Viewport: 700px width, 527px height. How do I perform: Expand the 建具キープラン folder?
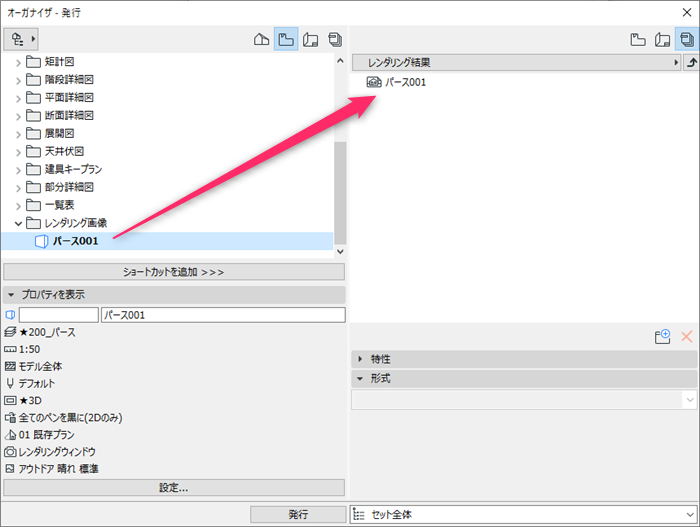(x=18, y=170)
